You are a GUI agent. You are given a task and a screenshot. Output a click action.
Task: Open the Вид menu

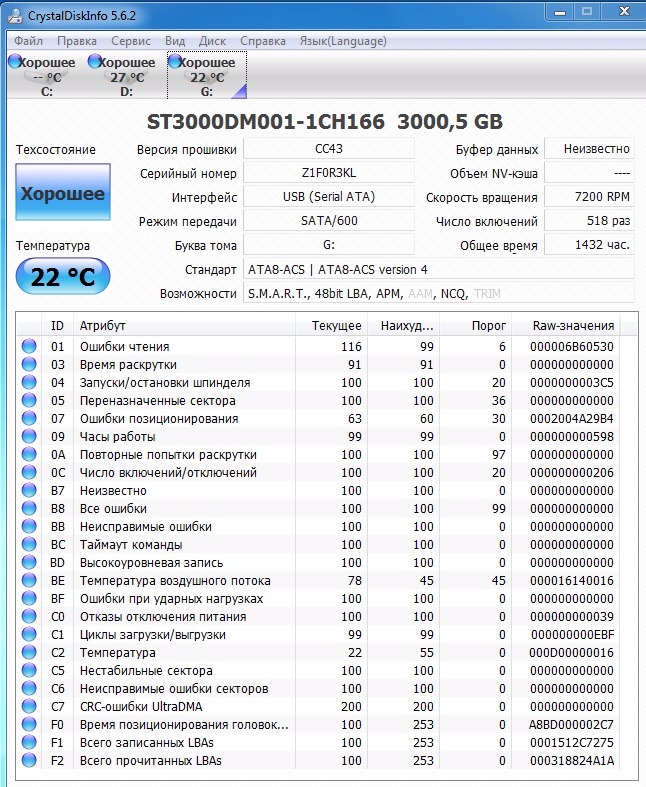pos(175,41)
